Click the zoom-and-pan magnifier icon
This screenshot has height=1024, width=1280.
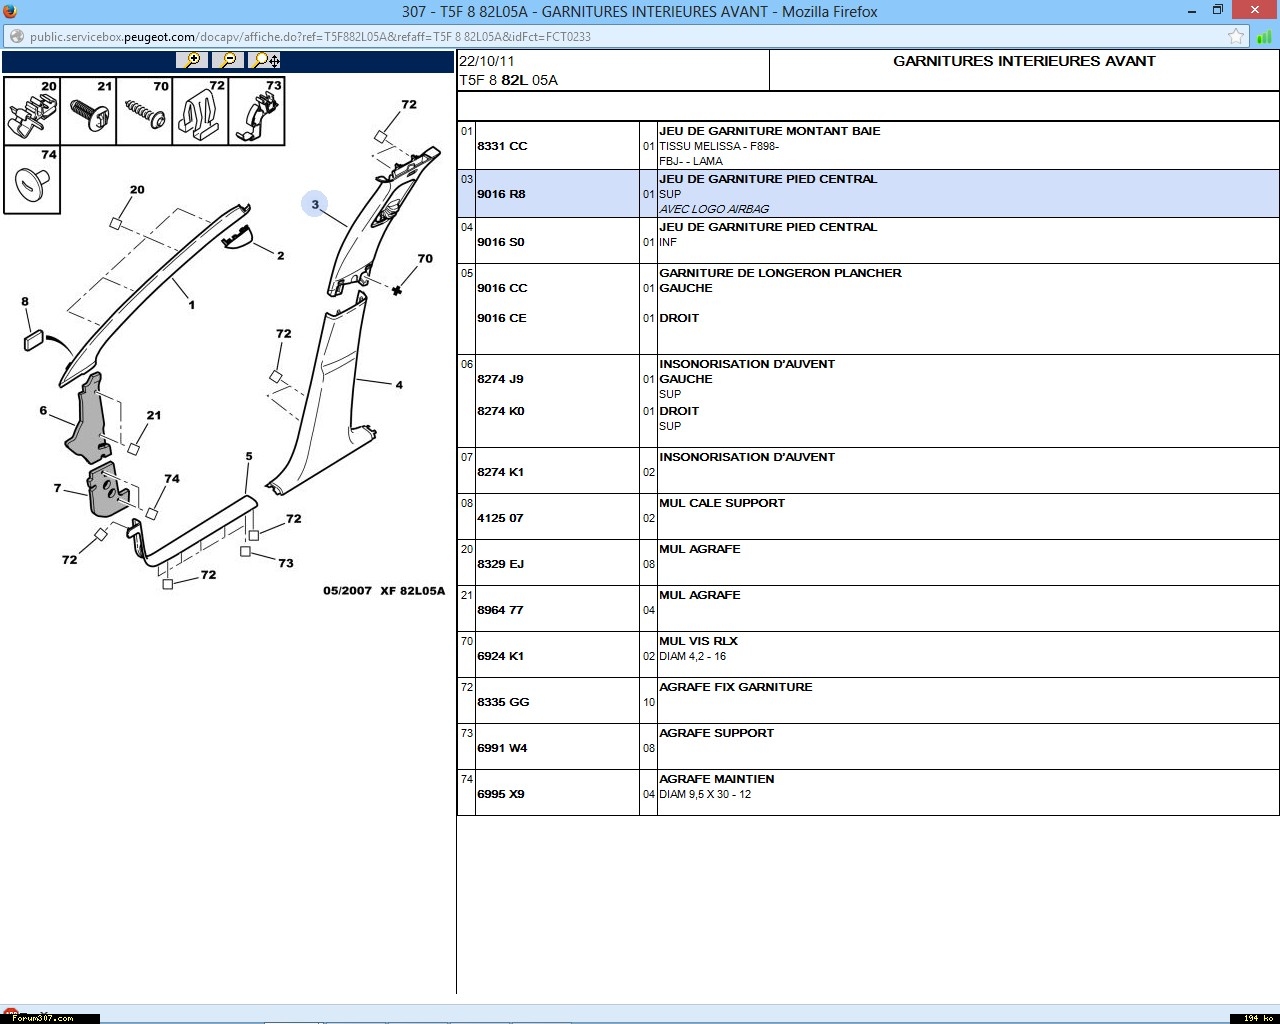265,60
